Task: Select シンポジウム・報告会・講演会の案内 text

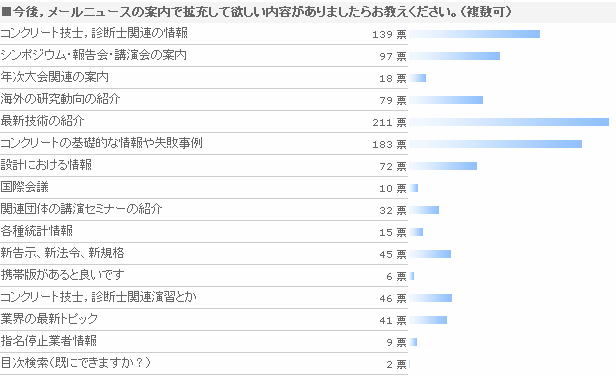Action: coord(94,55)
